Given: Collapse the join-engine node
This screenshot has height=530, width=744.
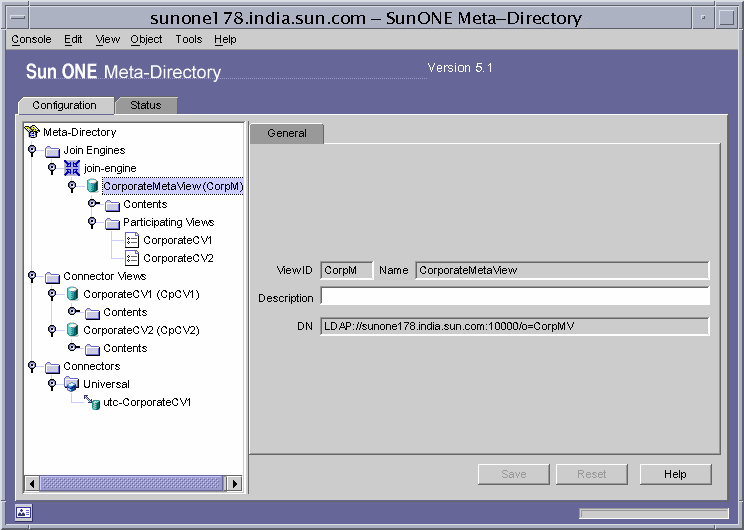Looking at the screenshot, I should coord(52,168).
